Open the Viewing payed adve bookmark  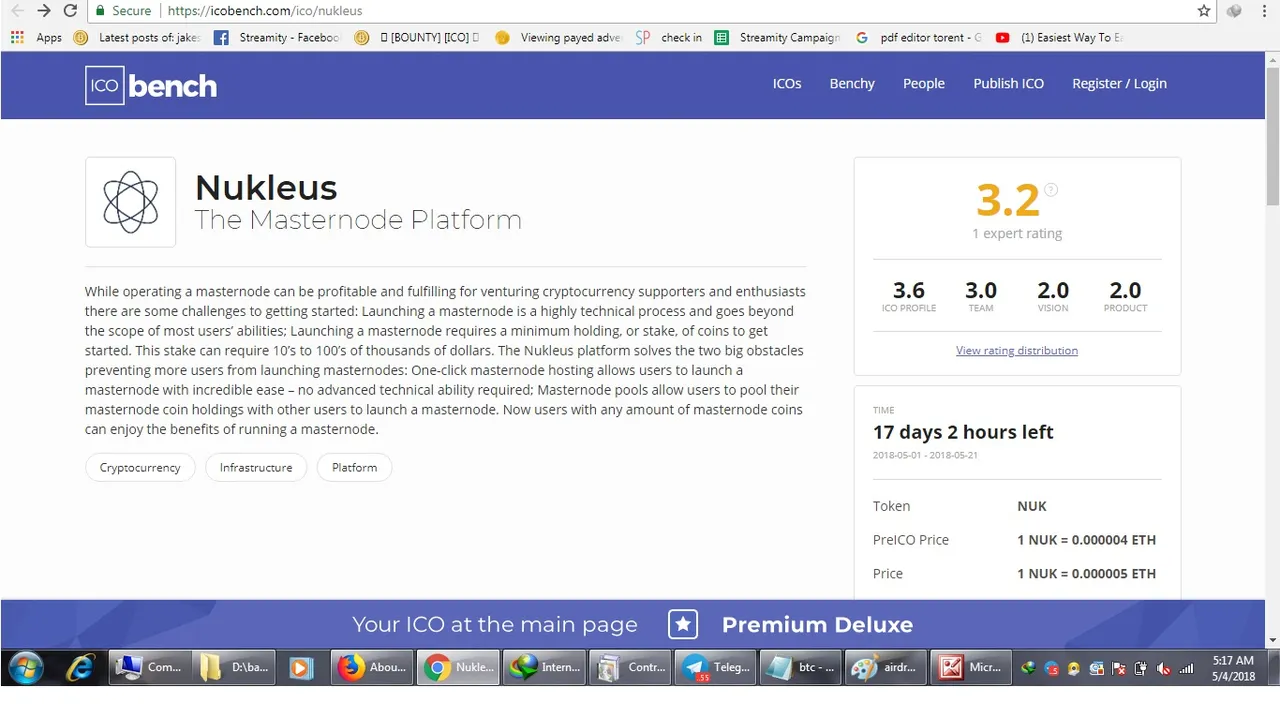point(559,37)
